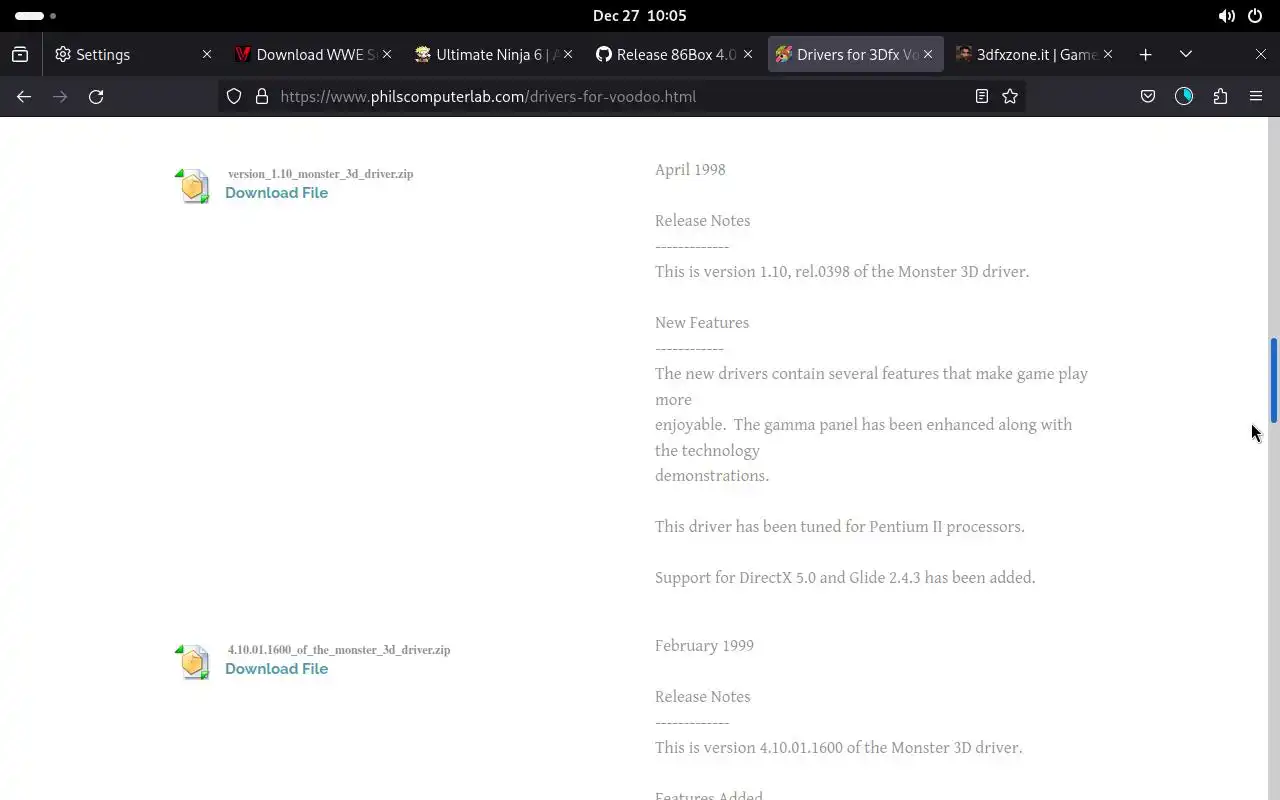The image size is (1280, 800).
Task: Click the 'Release Notes' heading under February 1999
Action: 702,697
